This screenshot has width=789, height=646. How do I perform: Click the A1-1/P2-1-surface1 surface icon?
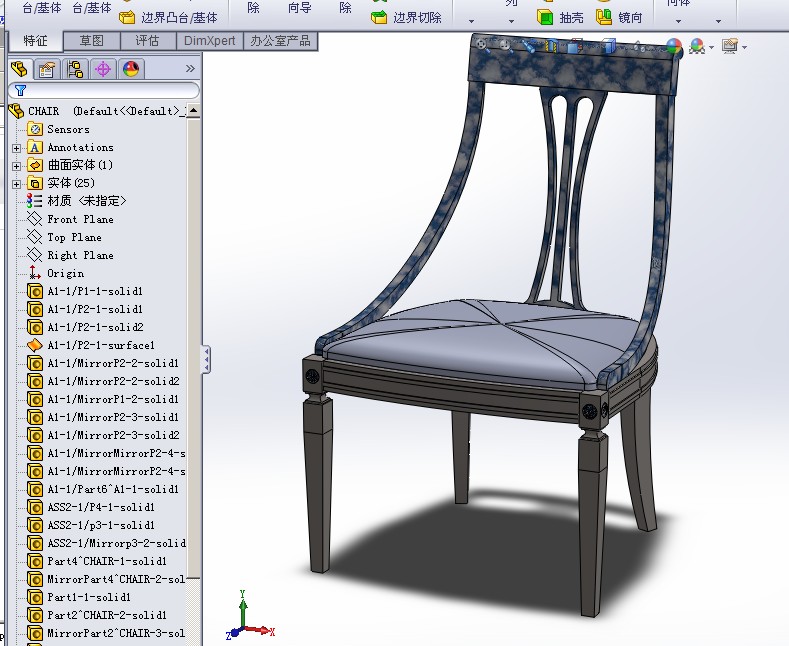point(35,345)
